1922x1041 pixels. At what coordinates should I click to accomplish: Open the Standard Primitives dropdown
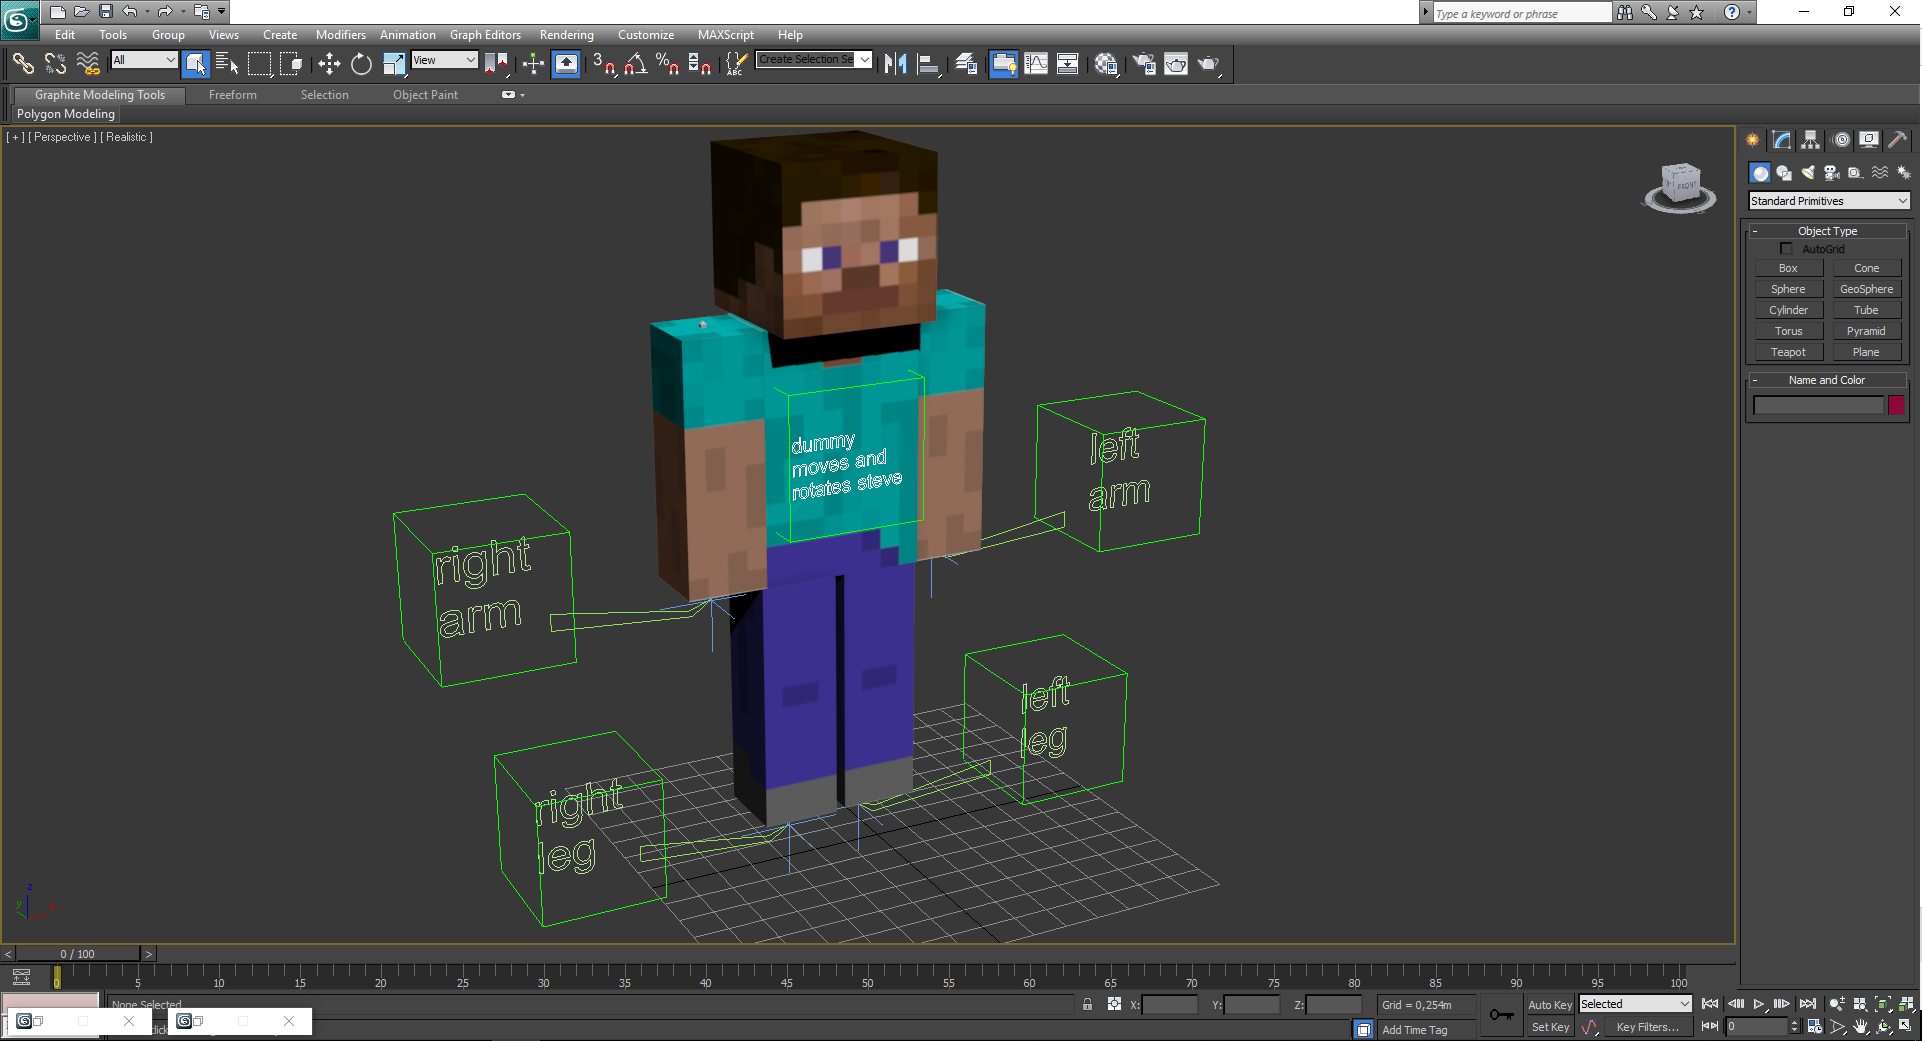coord(1829,201)
